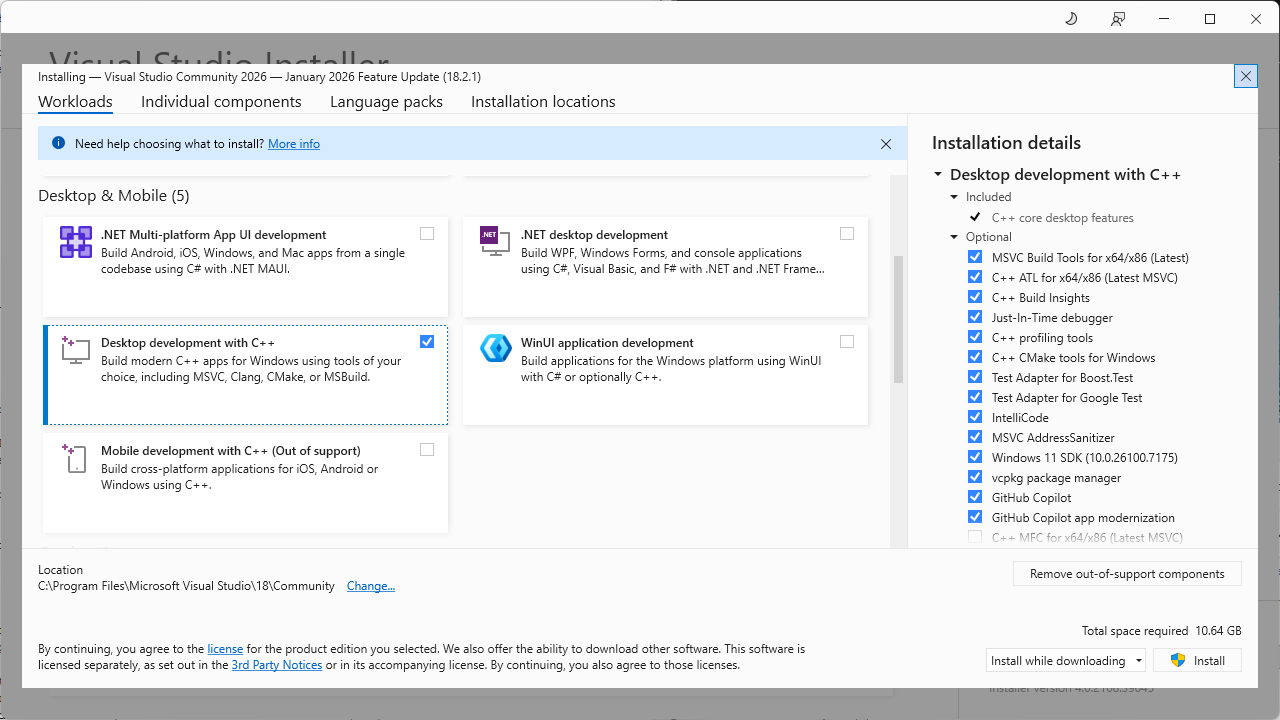
Task: Open the license link
Action: click(x=226, y=649)
